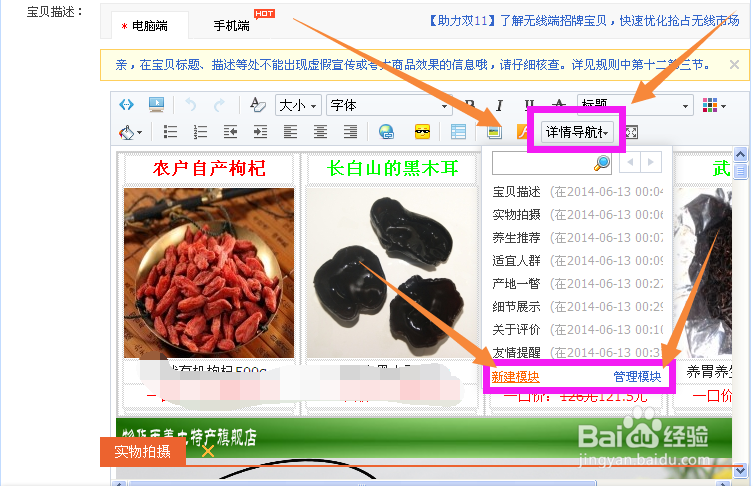Insert a table

[458, 132]
